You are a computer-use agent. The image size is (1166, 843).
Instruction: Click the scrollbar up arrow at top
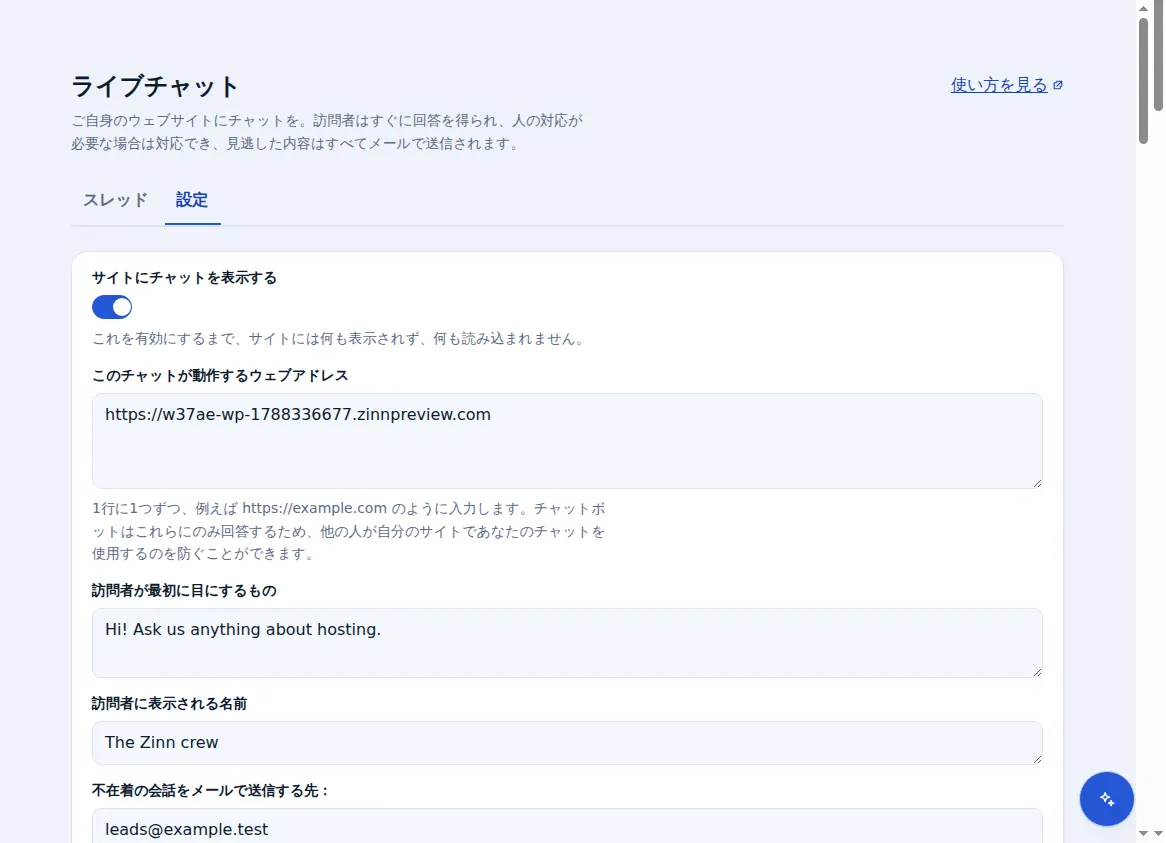(x=1143, y=8)
